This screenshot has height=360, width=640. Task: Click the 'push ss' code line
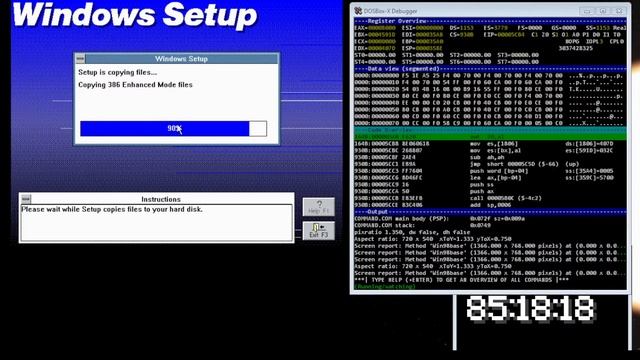490,184
